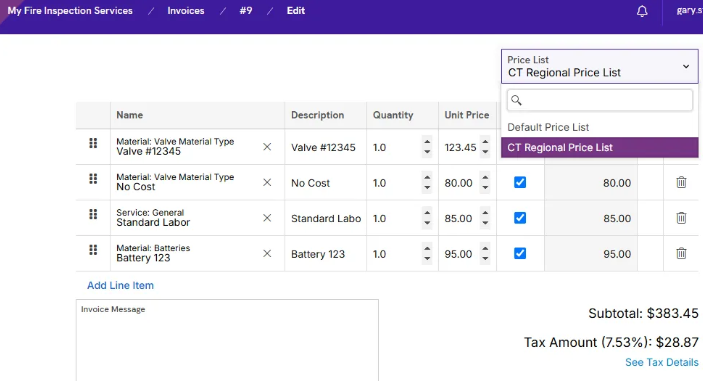Image resolution: width=703 pixels, height=381 pixels.
Task: Toggle the checkbox on Standard Labor row
Action: click(520, 218)
